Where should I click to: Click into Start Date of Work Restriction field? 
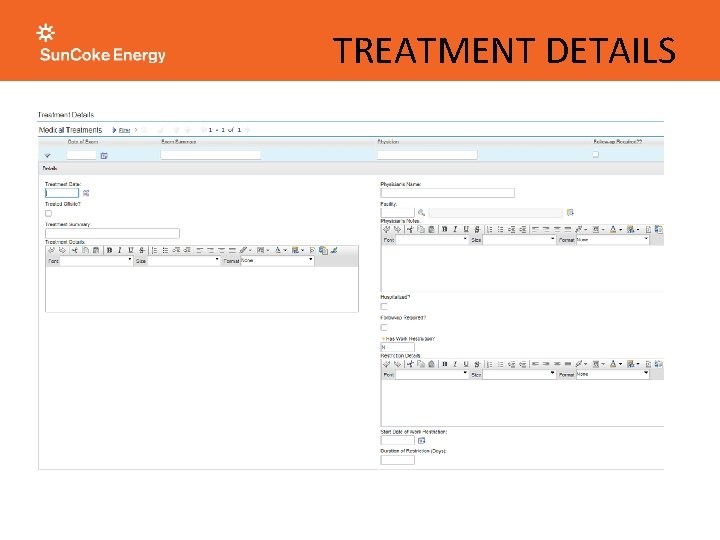(398, 441)
